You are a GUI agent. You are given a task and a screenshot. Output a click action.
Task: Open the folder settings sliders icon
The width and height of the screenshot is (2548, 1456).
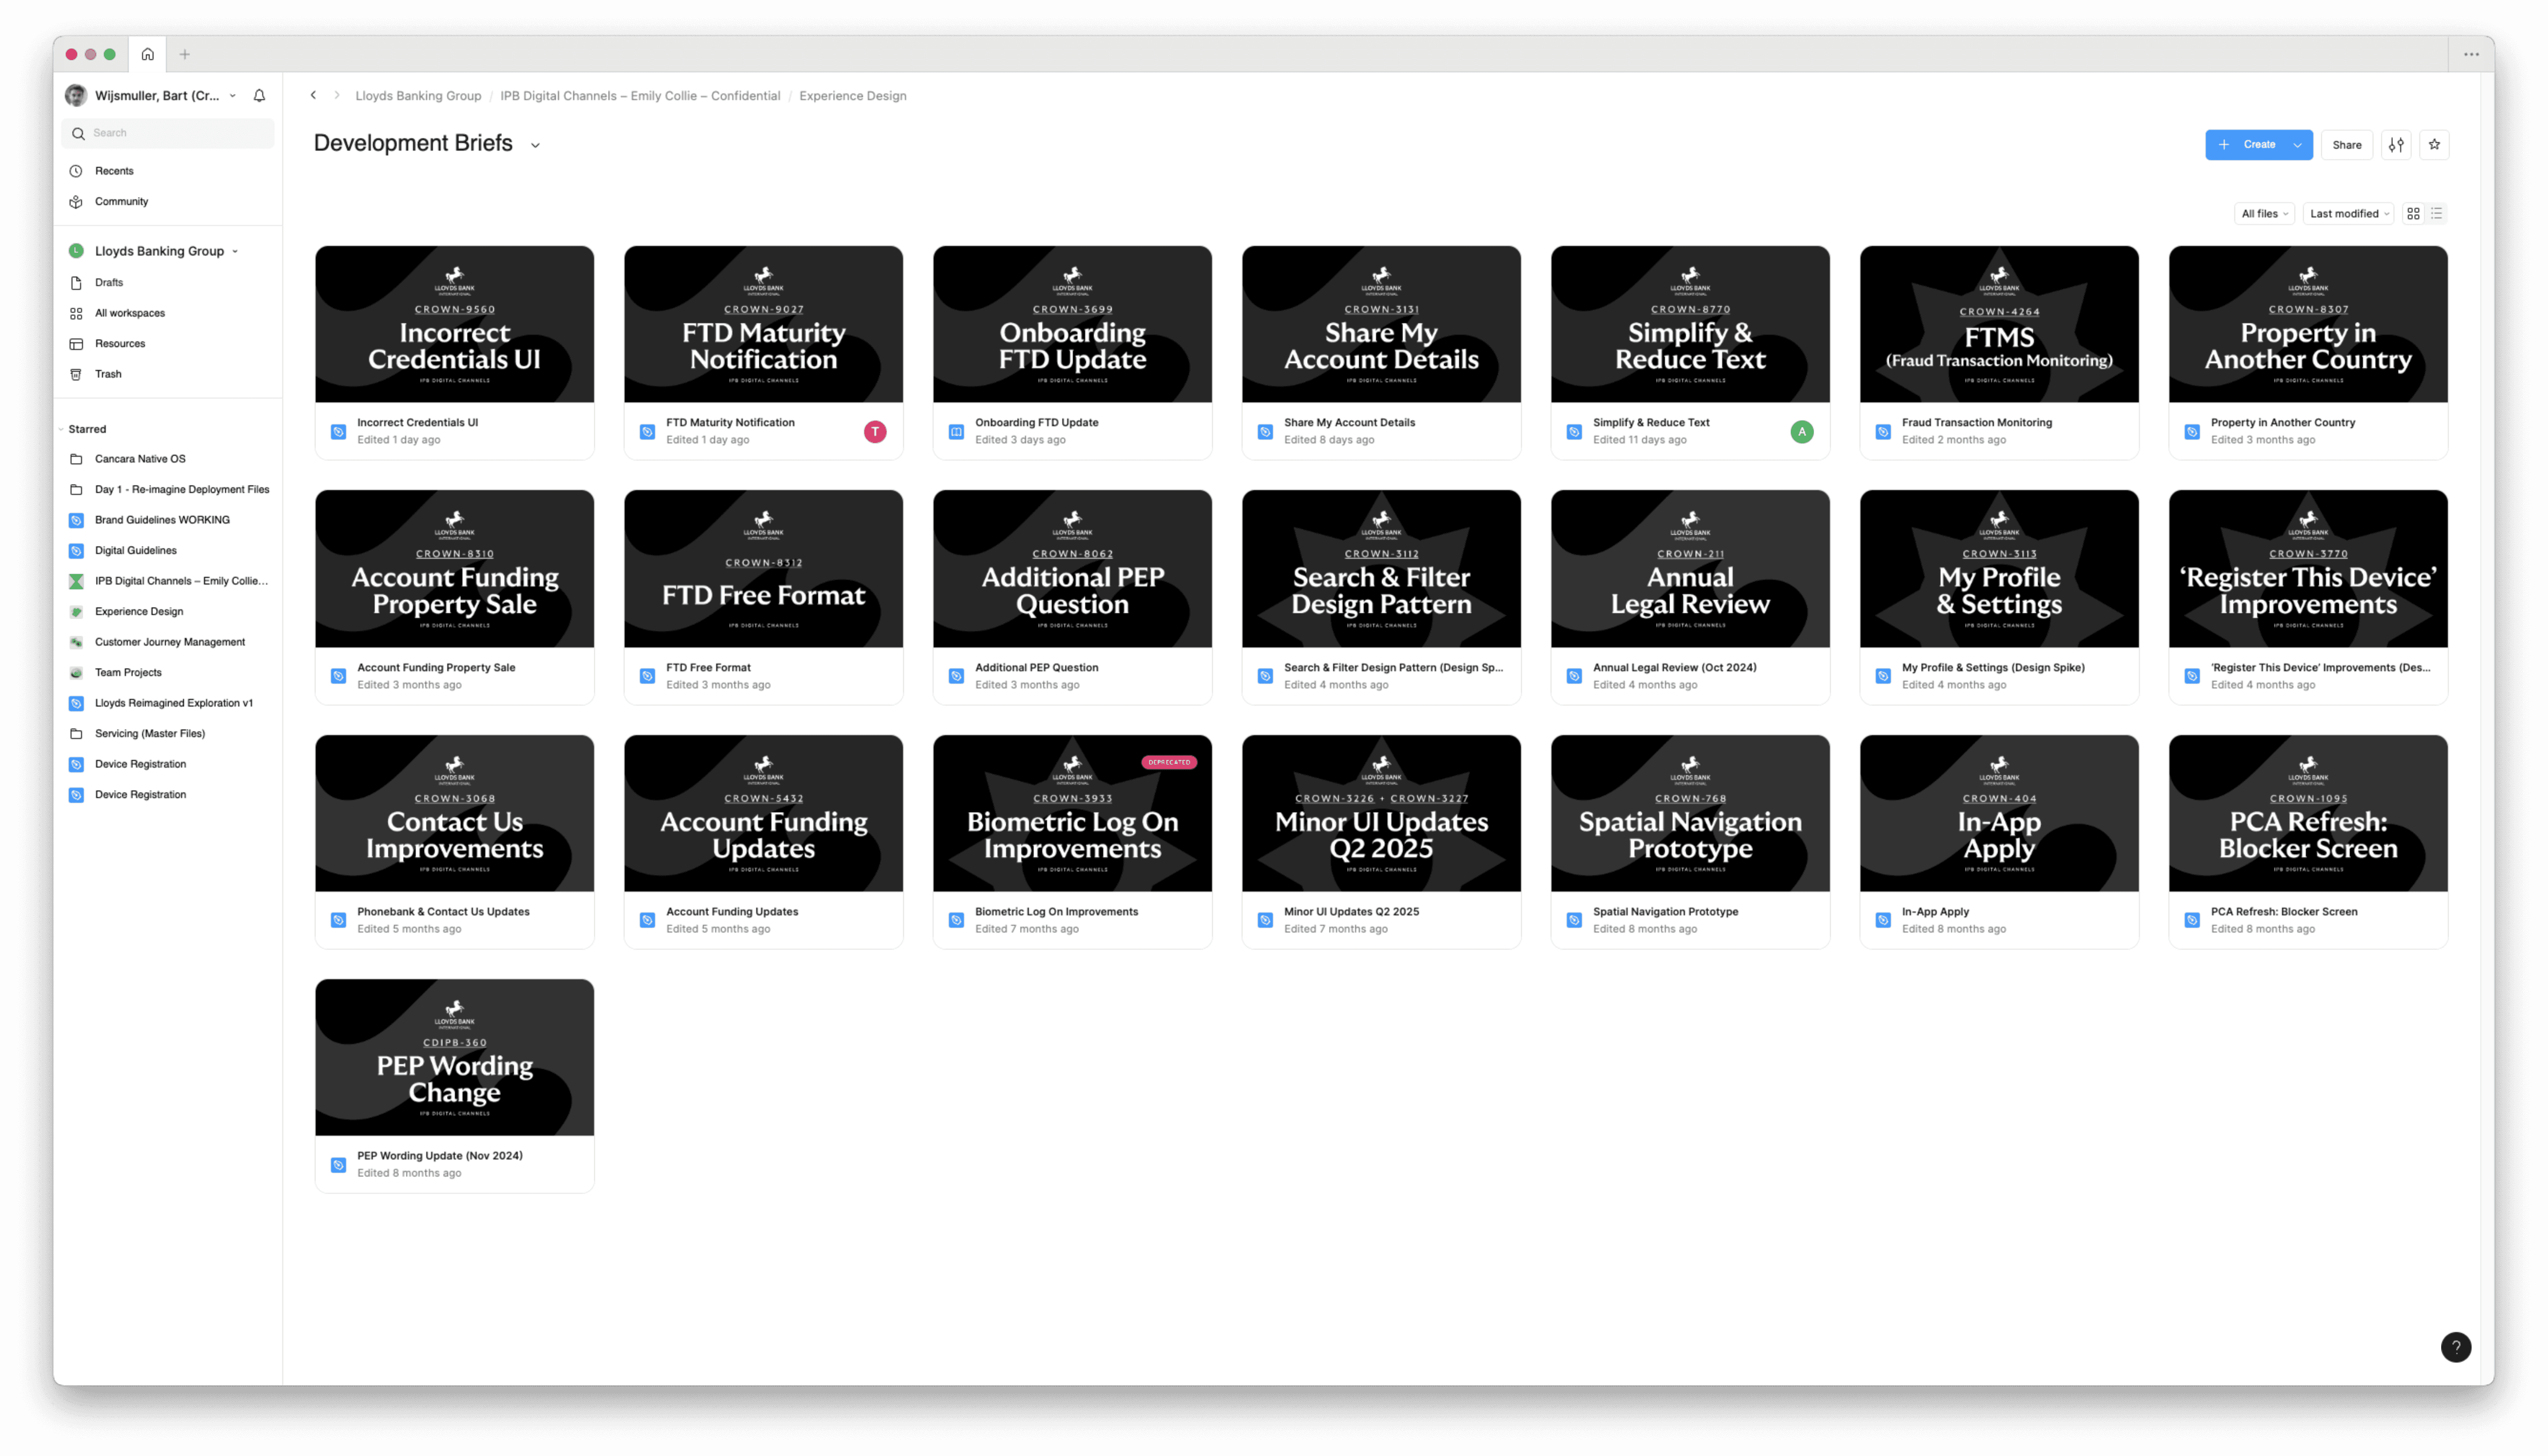[2396, 145]
